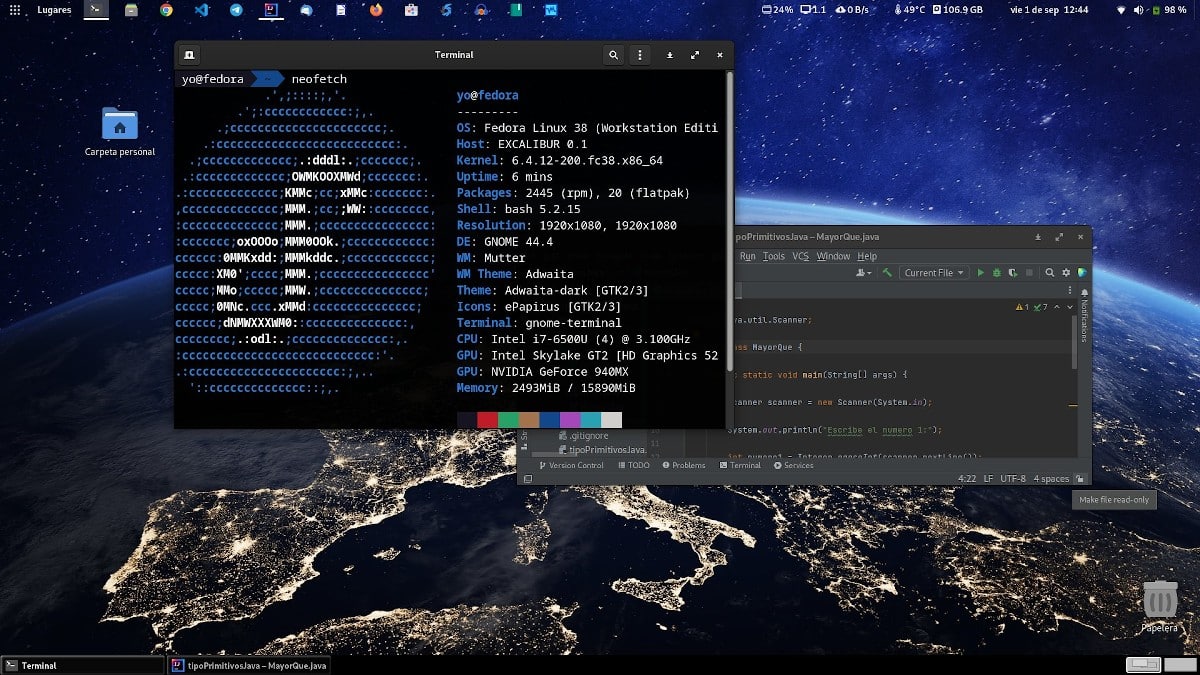Click the warnings count indicator in editor
This screenshot has height=675, width=1200.
pos(1023,307)
